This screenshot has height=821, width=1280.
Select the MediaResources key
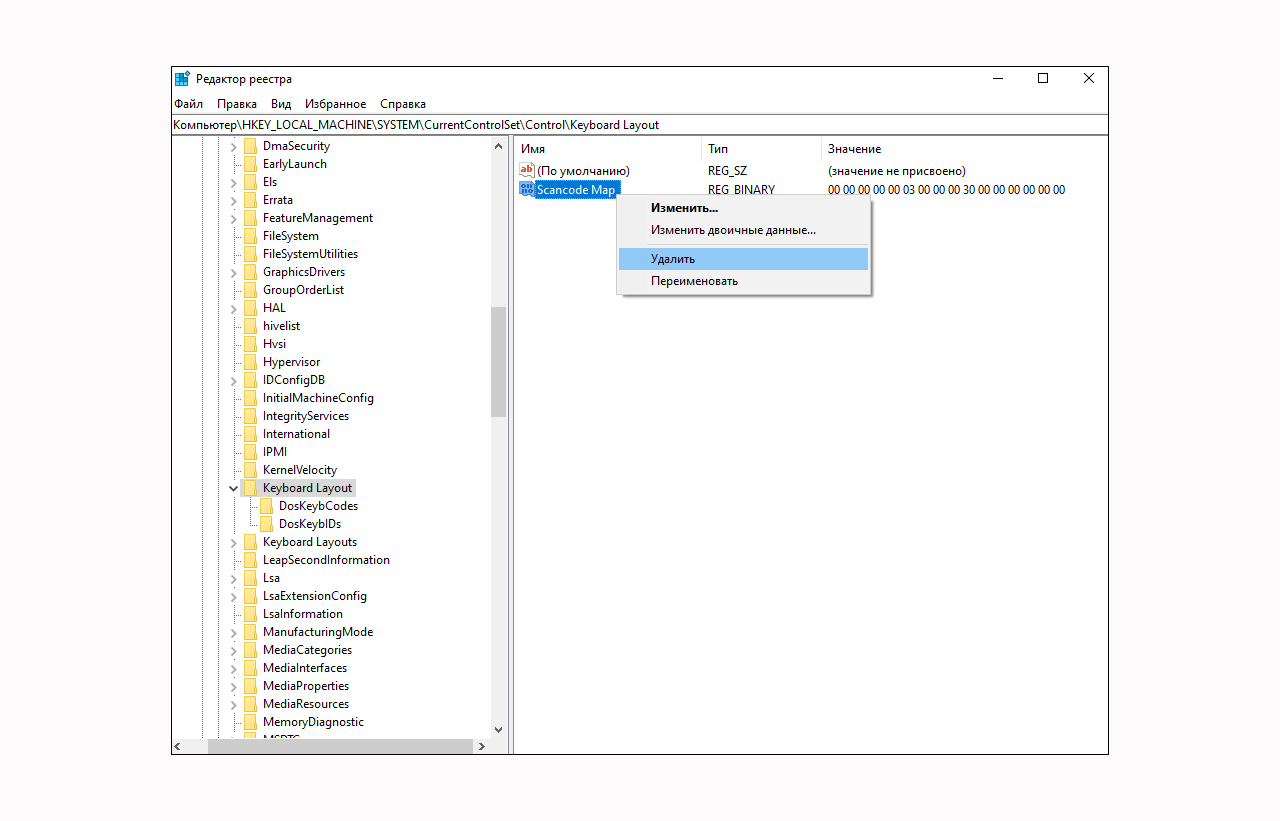pyautogui.click(x=306, y=704)
